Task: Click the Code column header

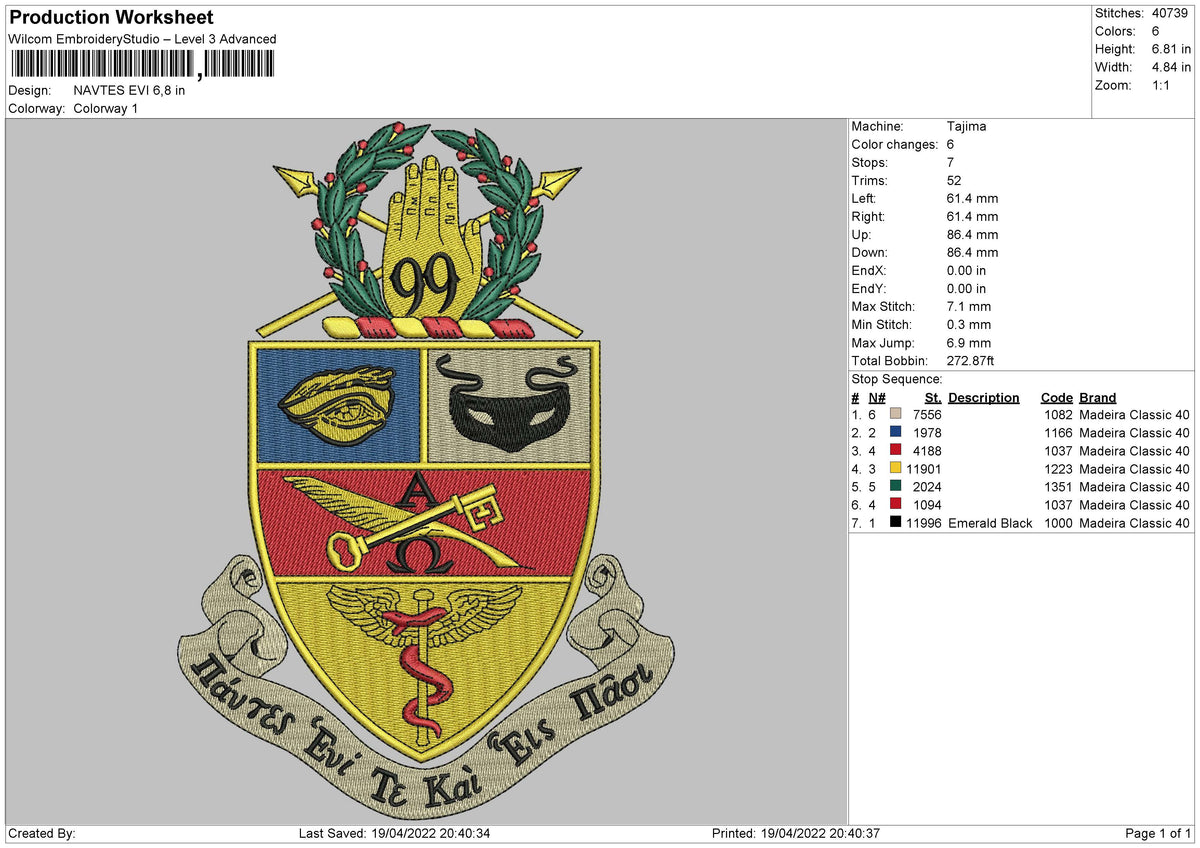Action: [1056, 397]
